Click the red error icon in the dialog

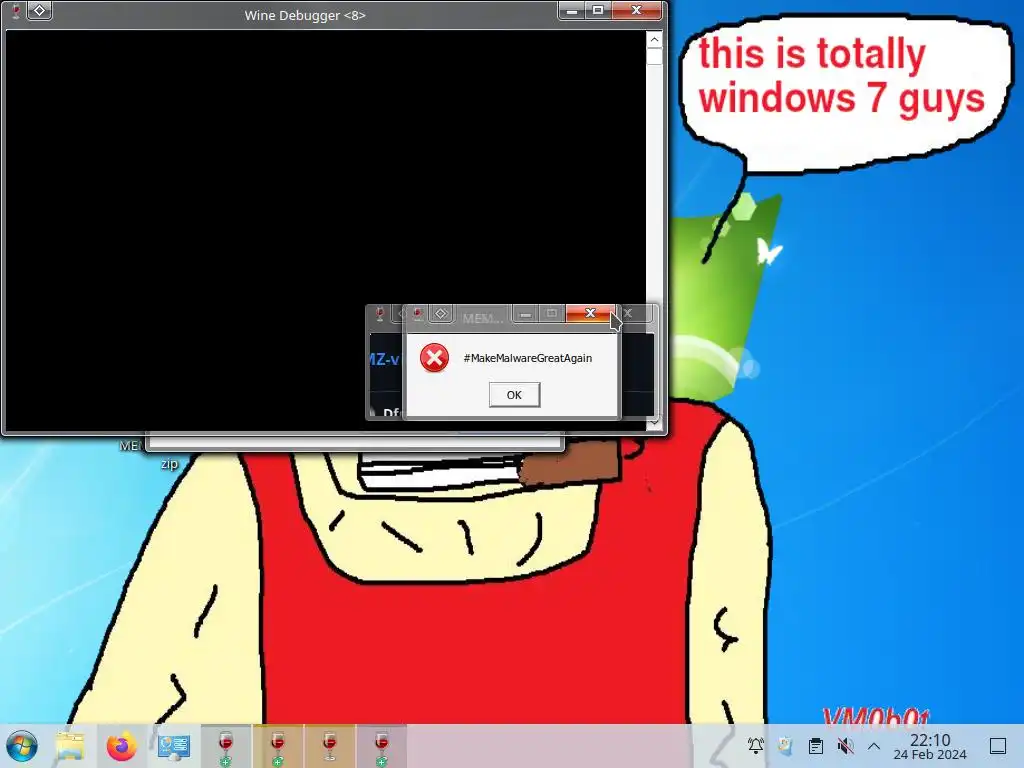click(434, 358)
